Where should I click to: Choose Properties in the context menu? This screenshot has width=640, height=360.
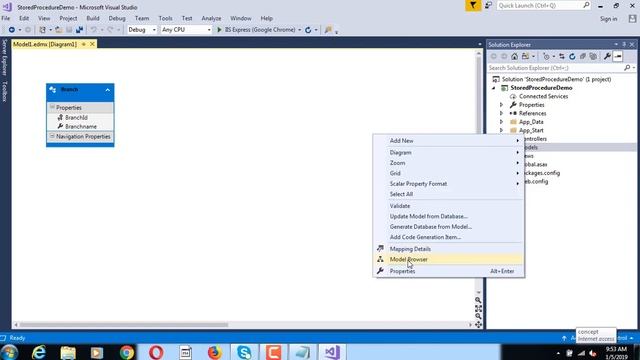449,271
